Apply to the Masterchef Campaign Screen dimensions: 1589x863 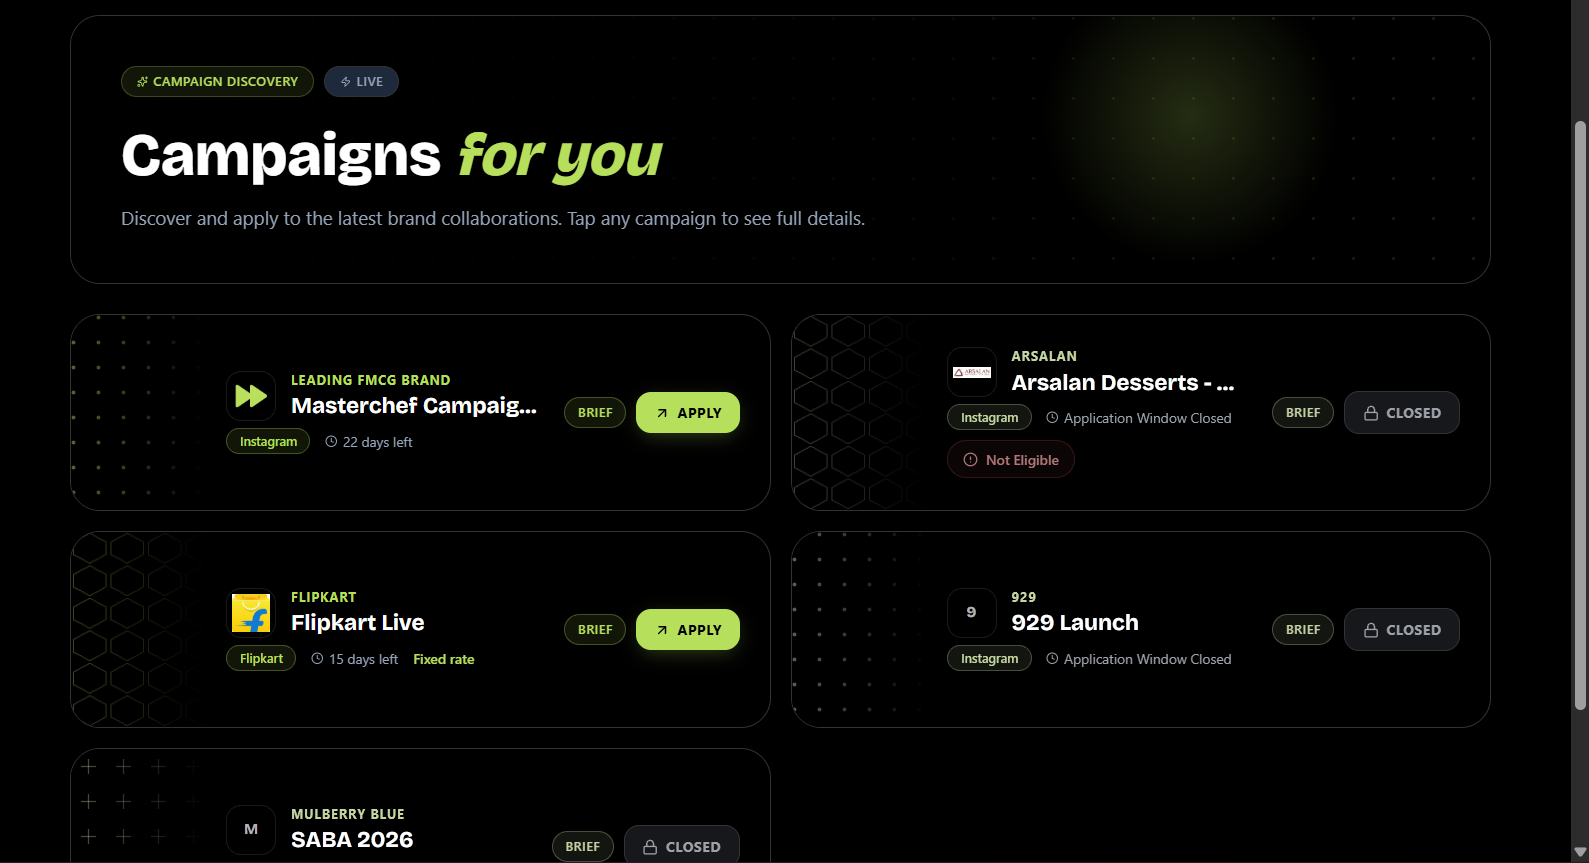coord(688,413)
